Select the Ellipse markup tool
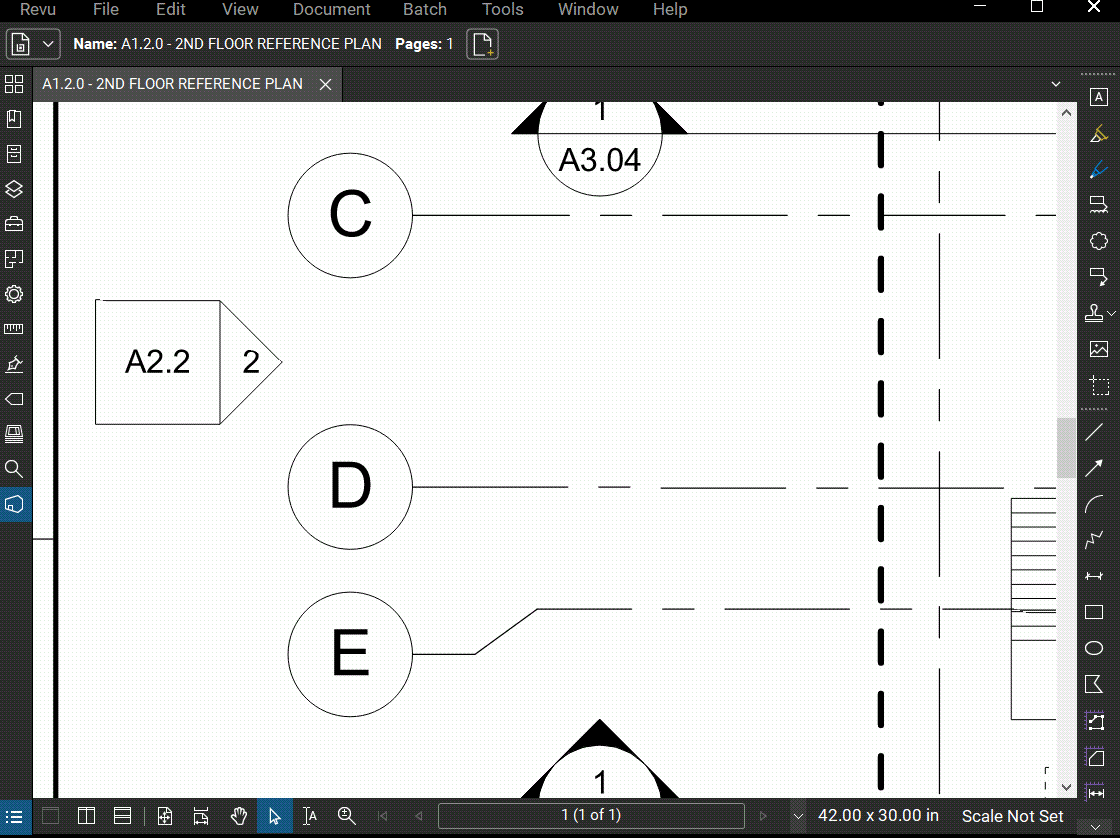Viewport: 1120px width, 838px height. [1094, 648]
